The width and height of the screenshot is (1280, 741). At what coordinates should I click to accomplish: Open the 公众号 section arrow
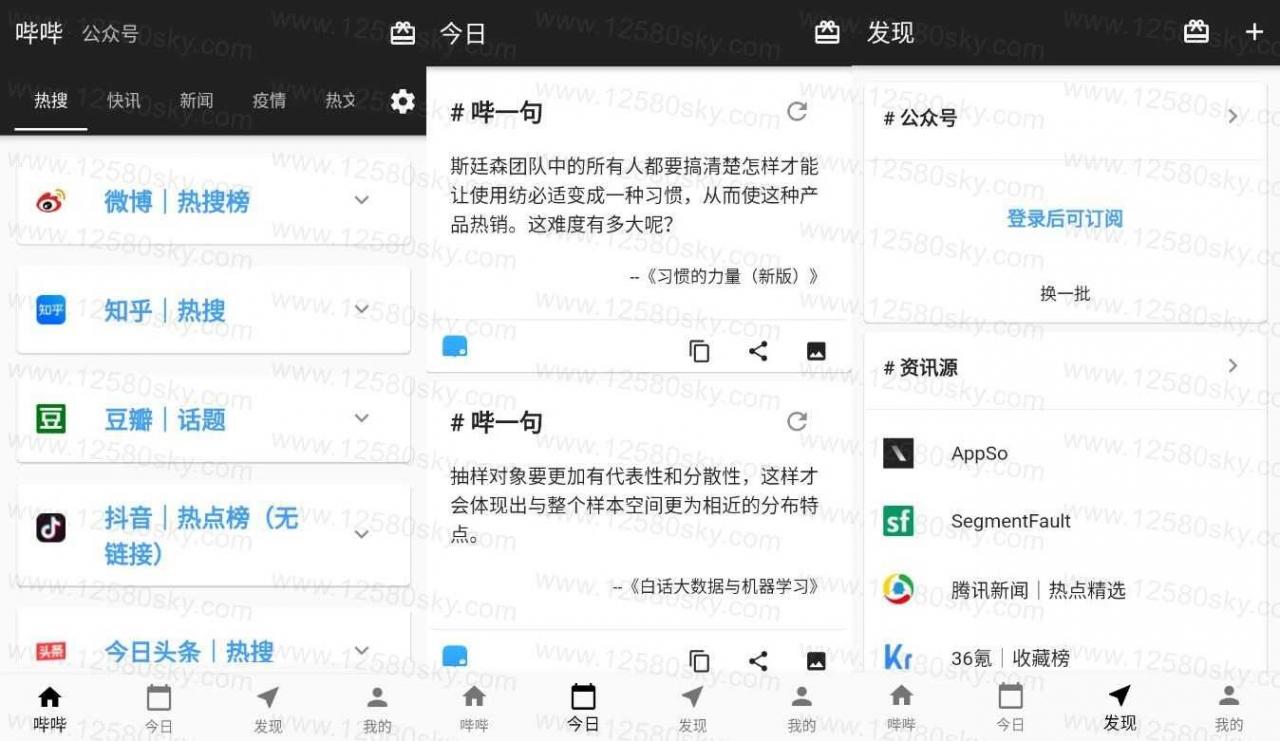(x=1233, y=116)
